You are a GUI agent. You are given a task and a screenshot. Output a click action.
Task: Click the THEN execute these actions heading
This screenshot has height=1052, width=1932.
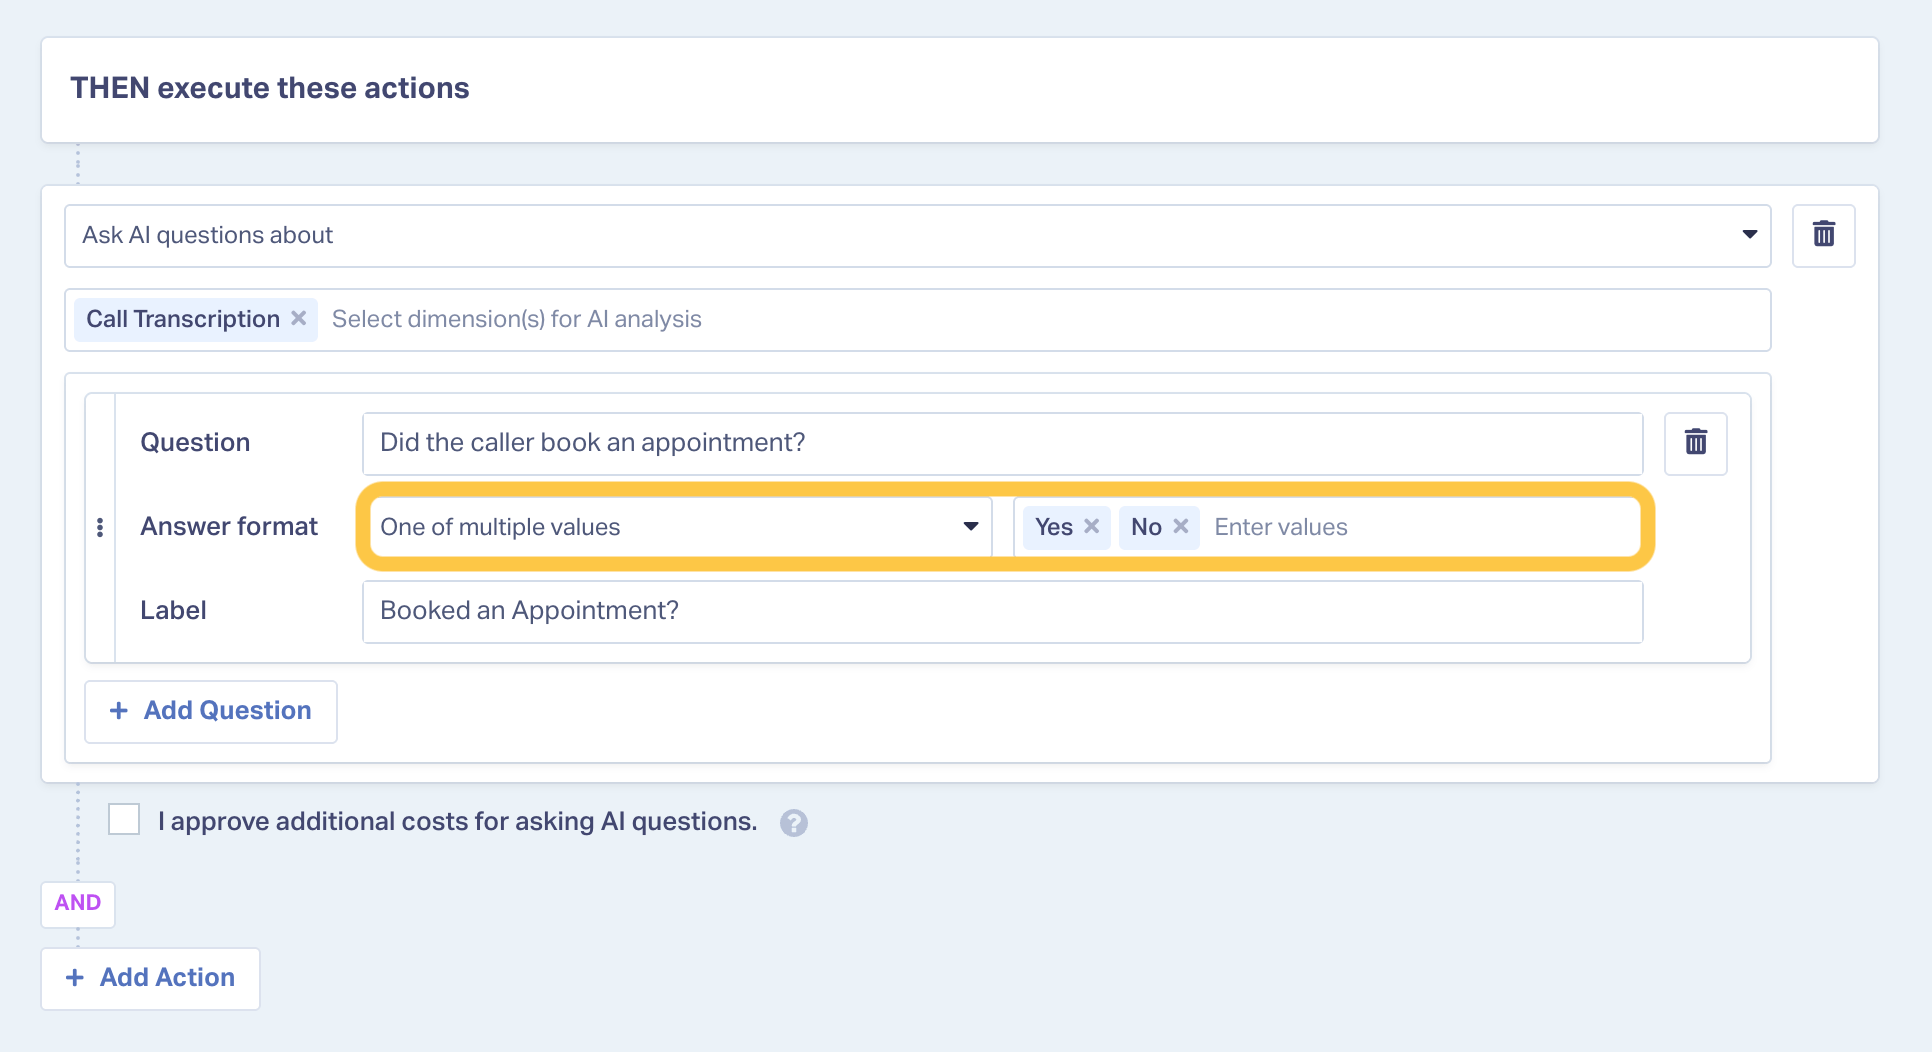270,88
